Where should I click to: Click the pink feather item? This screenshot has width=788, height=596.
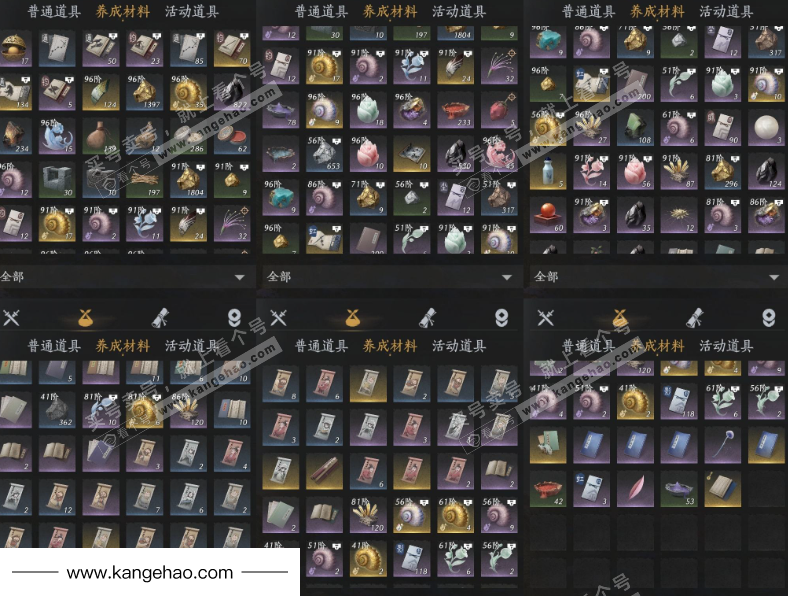click(x=635, y=488)
